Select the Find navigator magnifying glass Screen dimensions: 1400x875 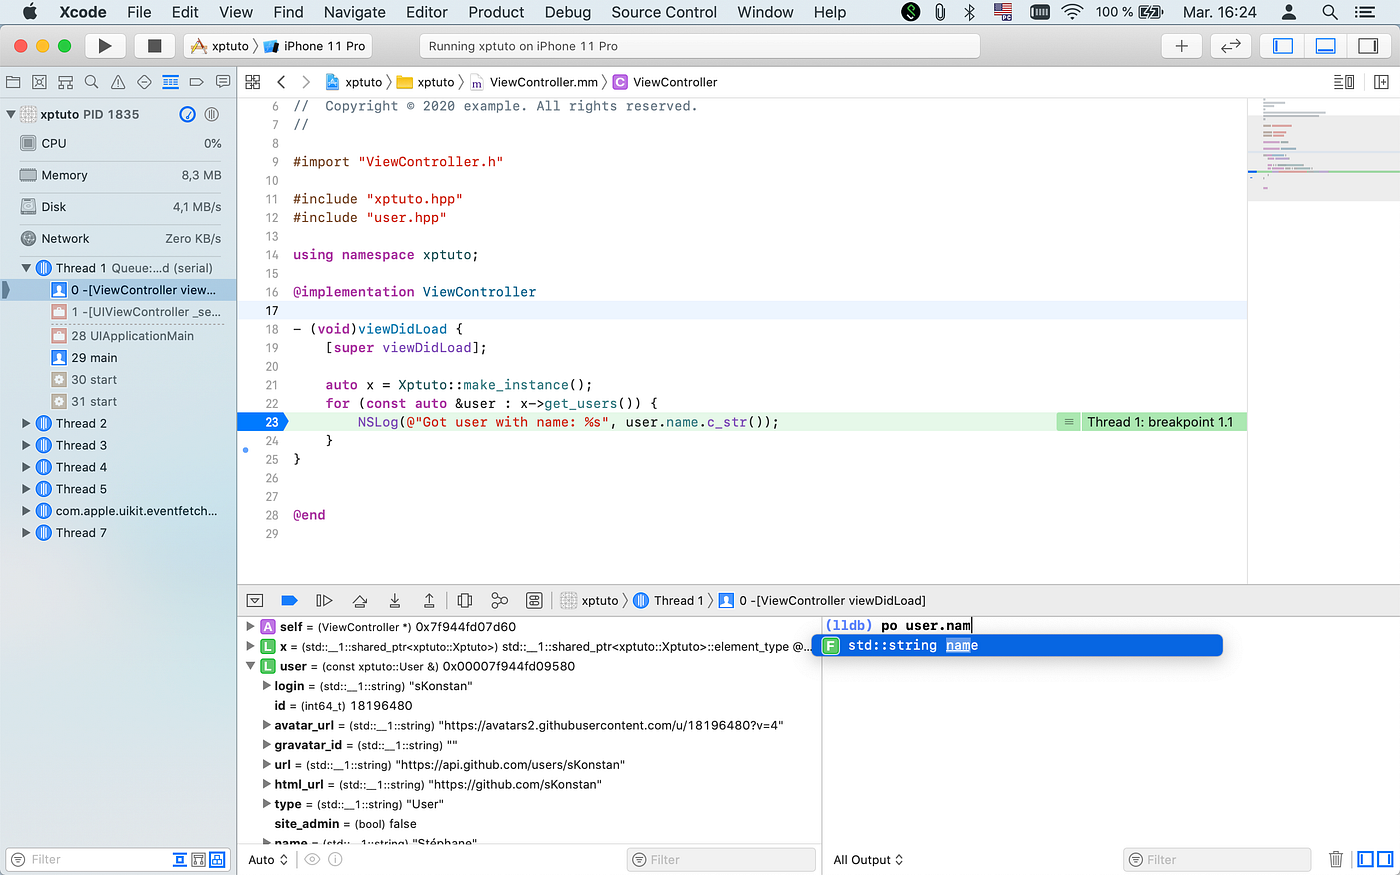tap(91, 81)
